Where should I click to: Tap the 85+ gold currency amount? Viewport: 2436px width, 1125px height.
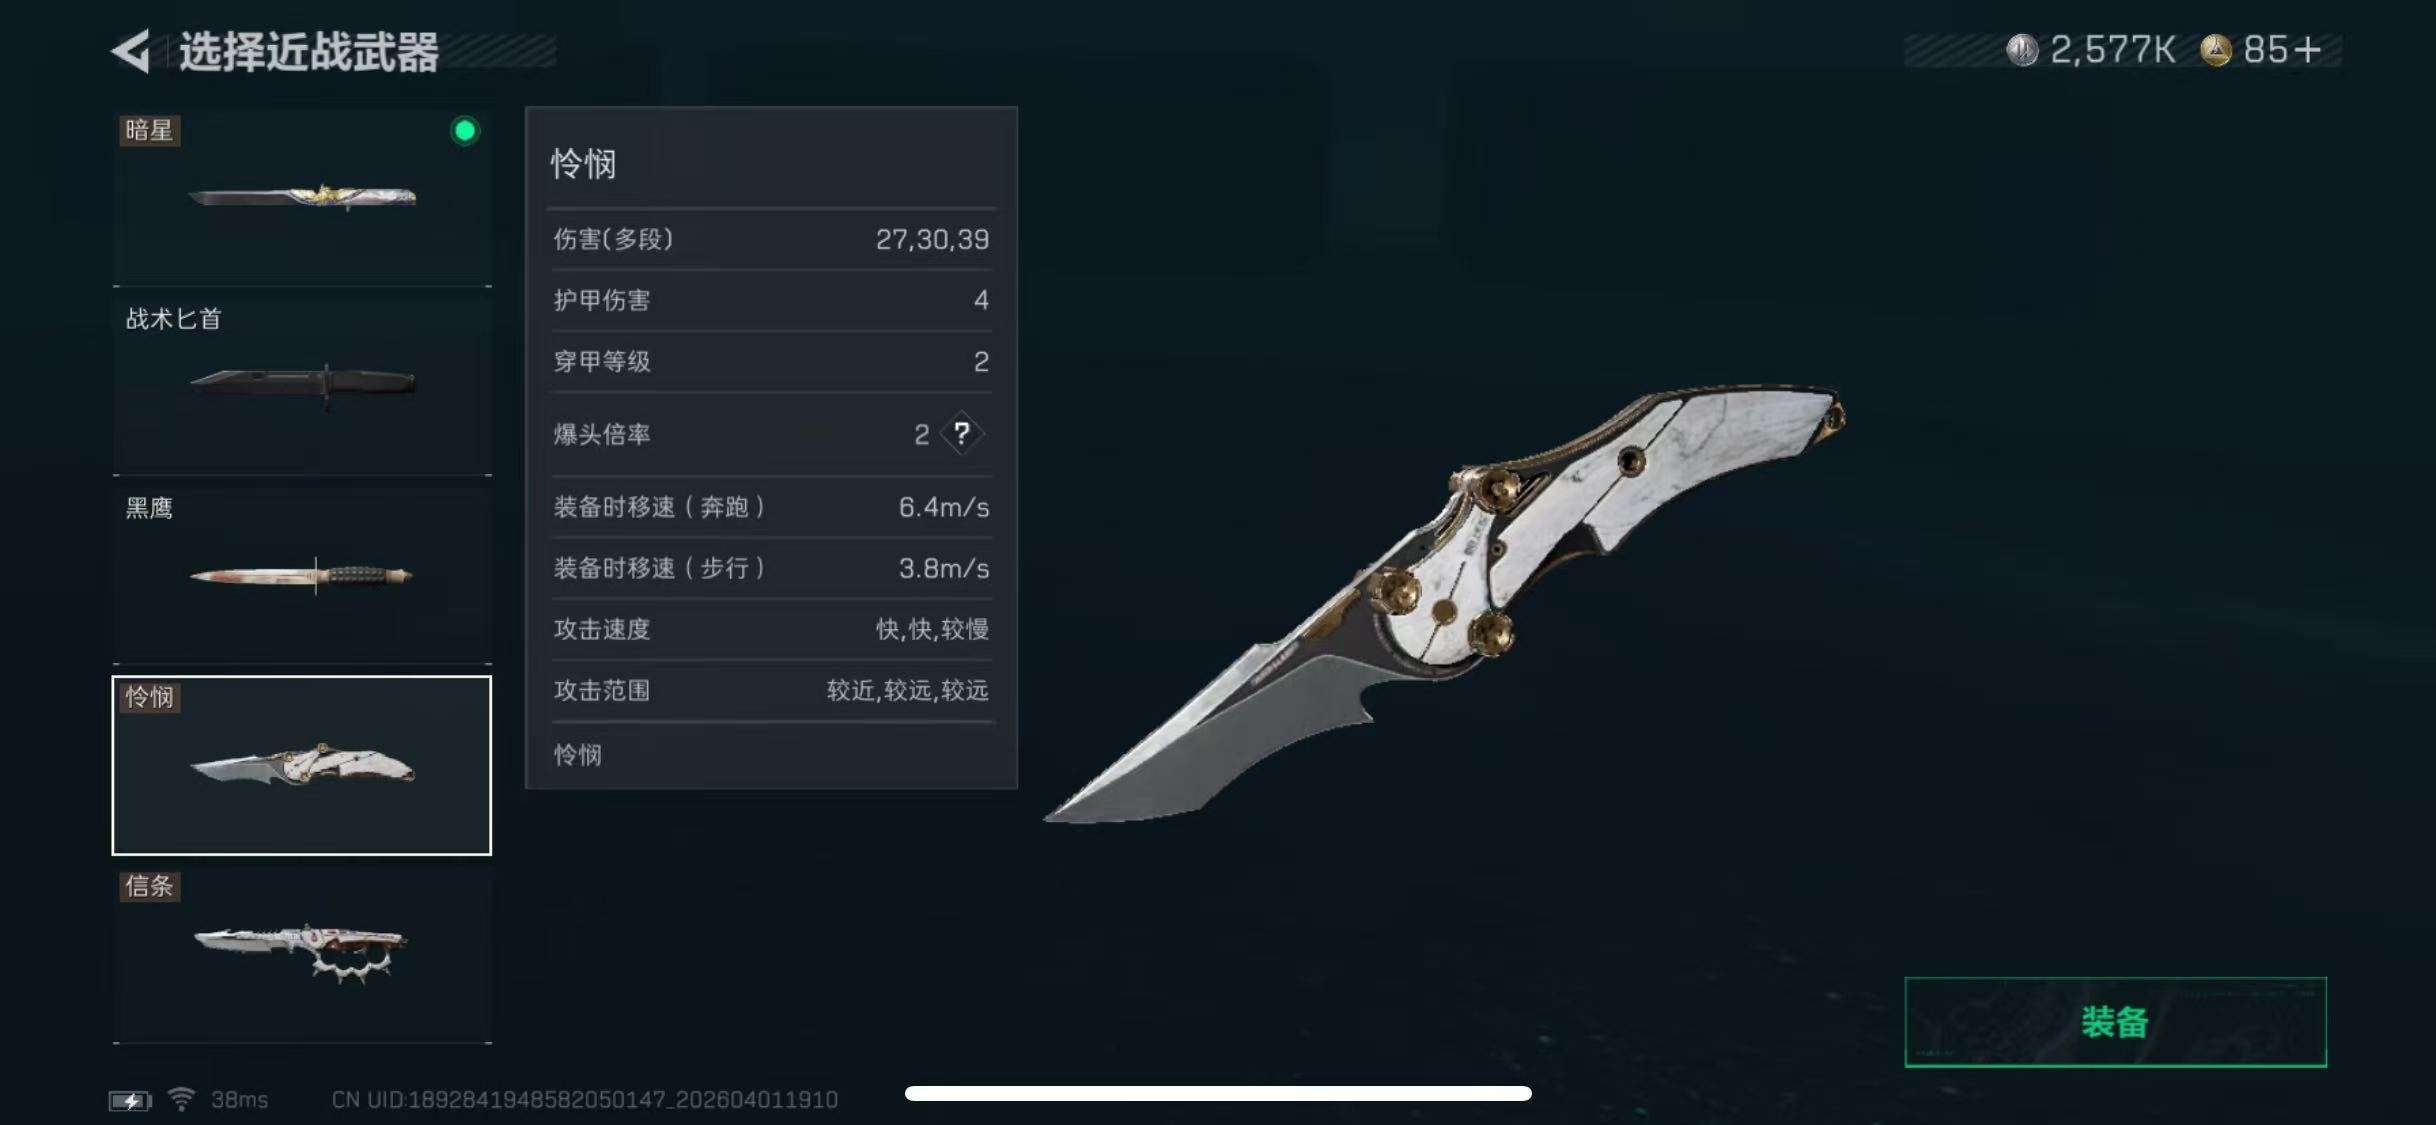tap(2281, 50)
